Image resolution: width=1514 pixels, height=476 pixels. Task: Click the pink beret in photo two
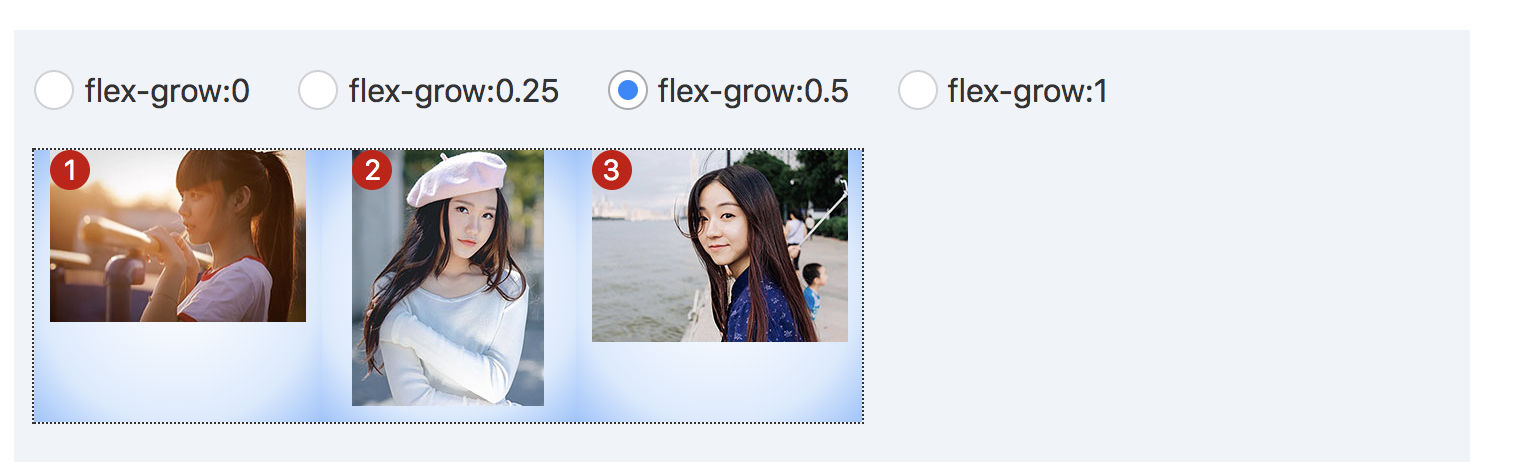click(x=457, y=178)
